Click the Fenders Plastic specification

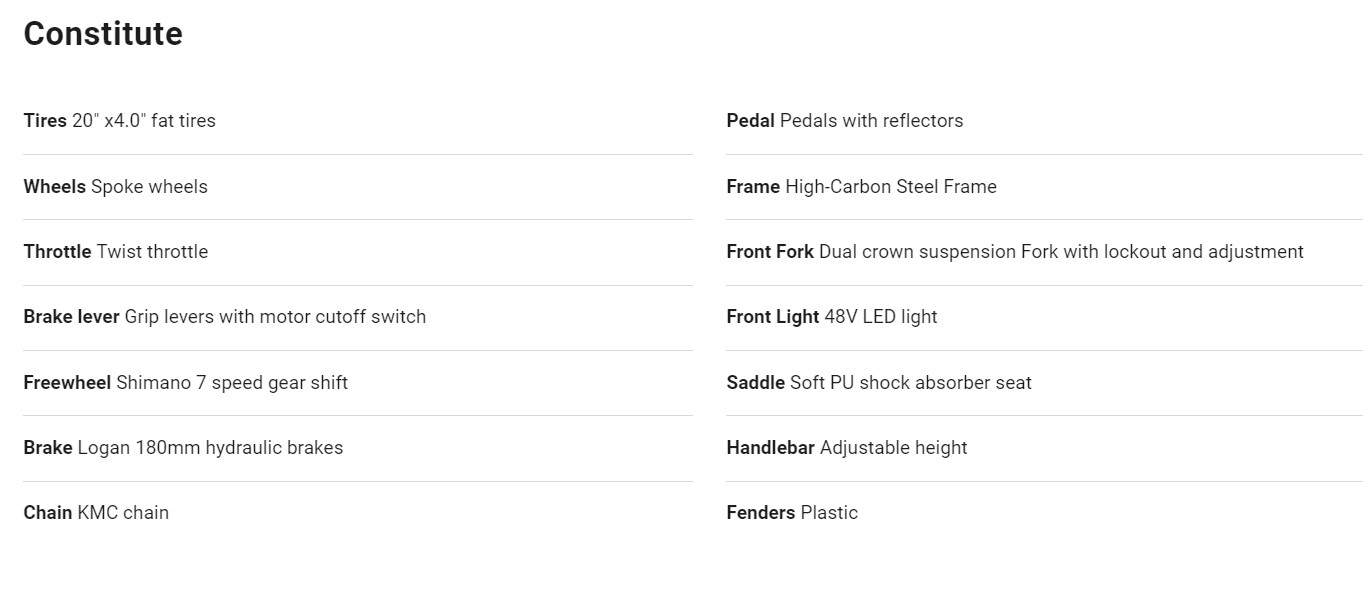click(x=792, y=513)
